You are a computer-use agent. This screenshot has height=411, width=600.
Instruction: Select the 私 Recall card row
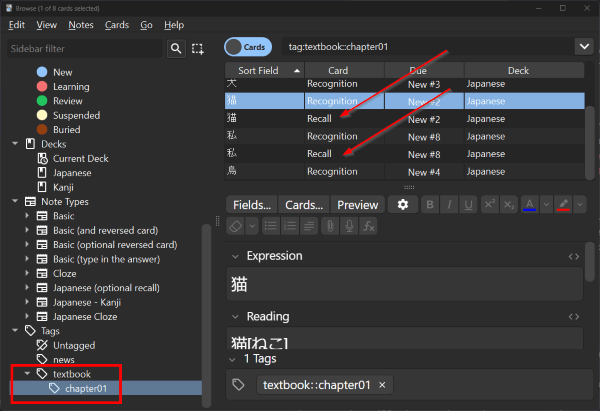coord(404,153)
